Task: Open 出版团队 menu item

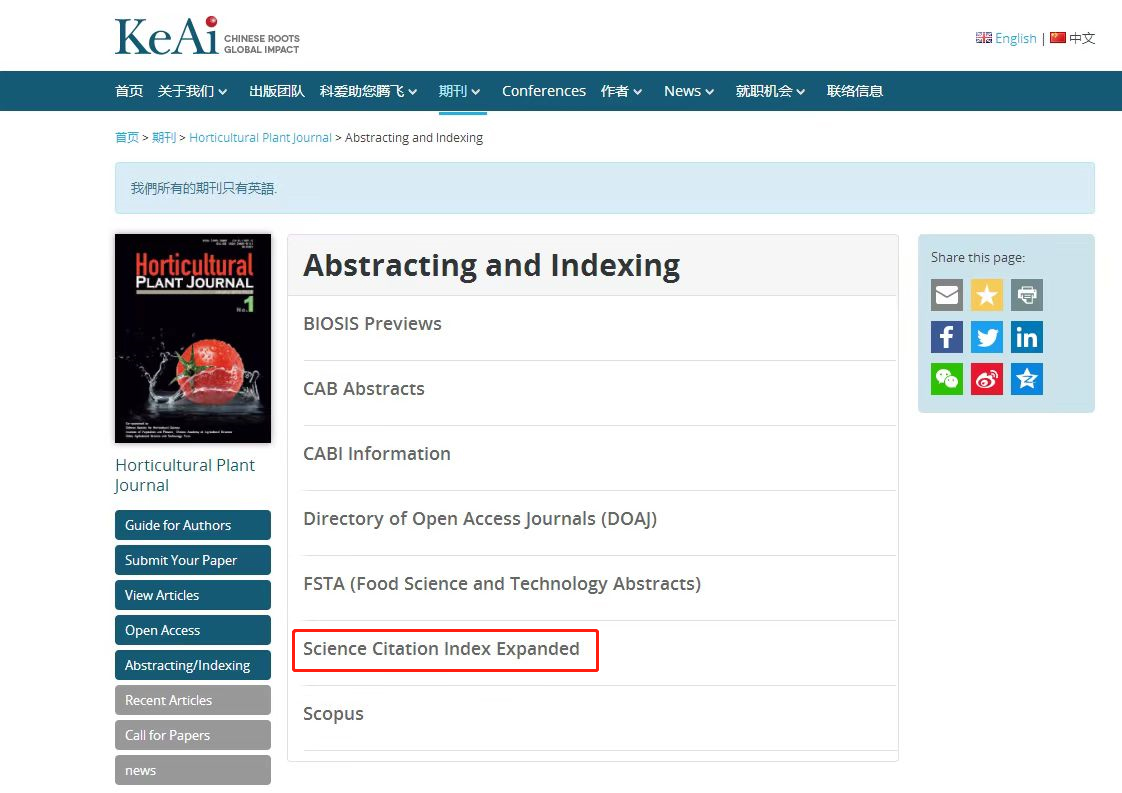Action: (x=277, y=91)
